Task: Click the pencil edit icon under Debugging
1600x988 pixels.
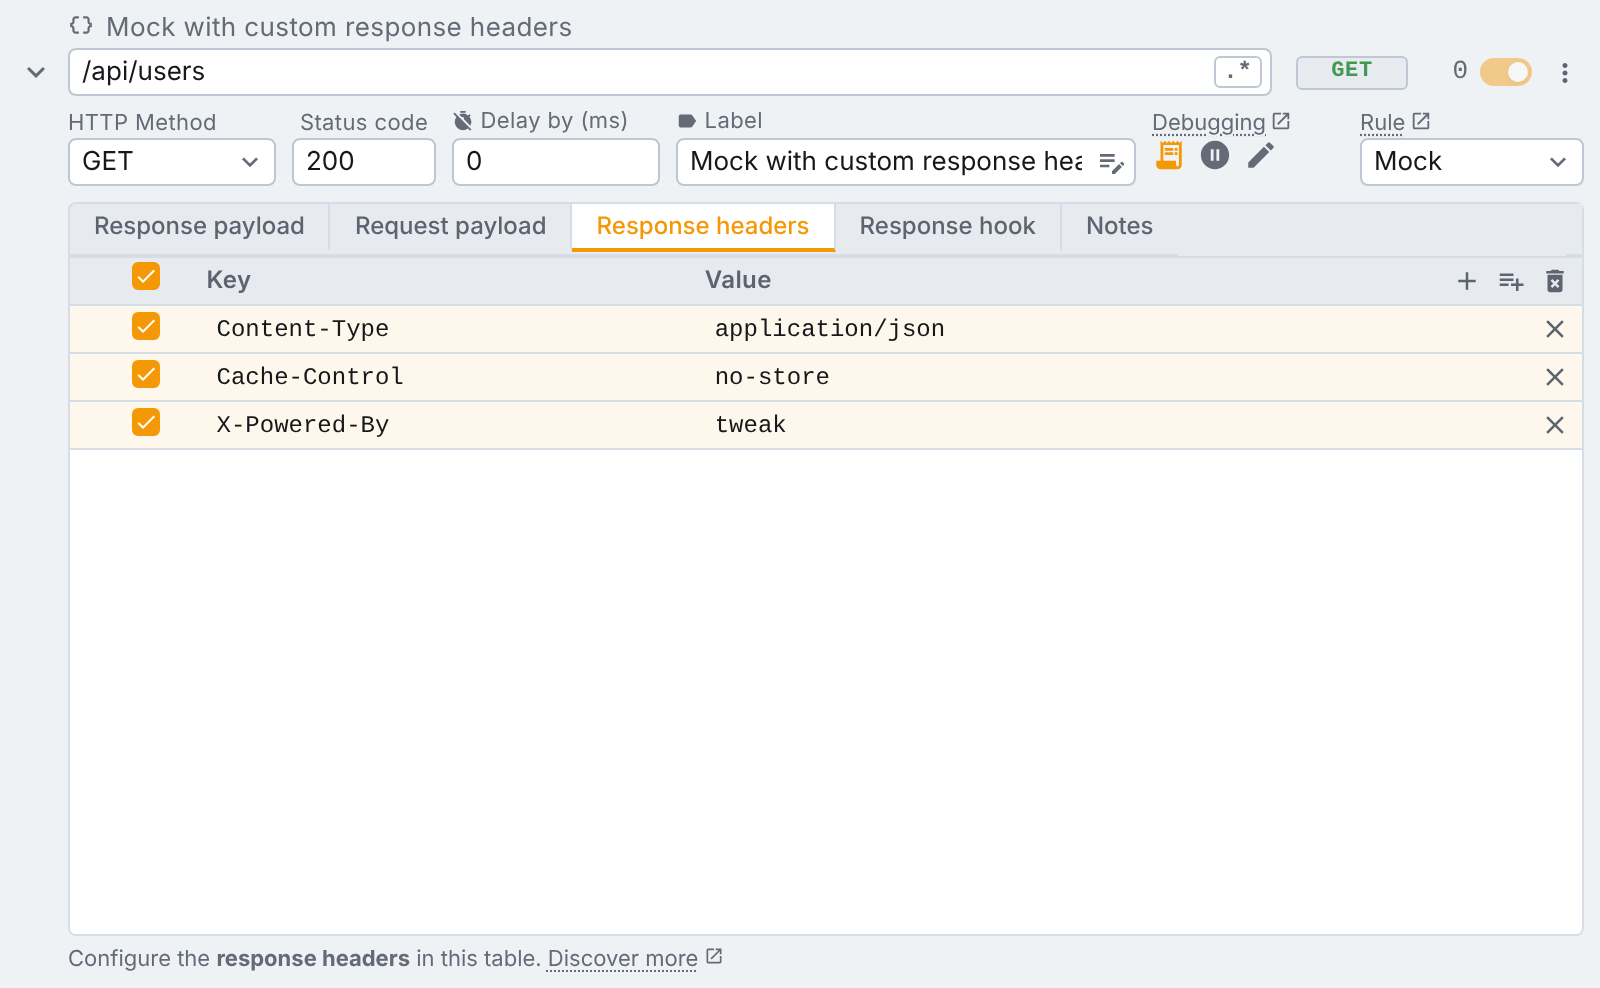Action: 1261,155
